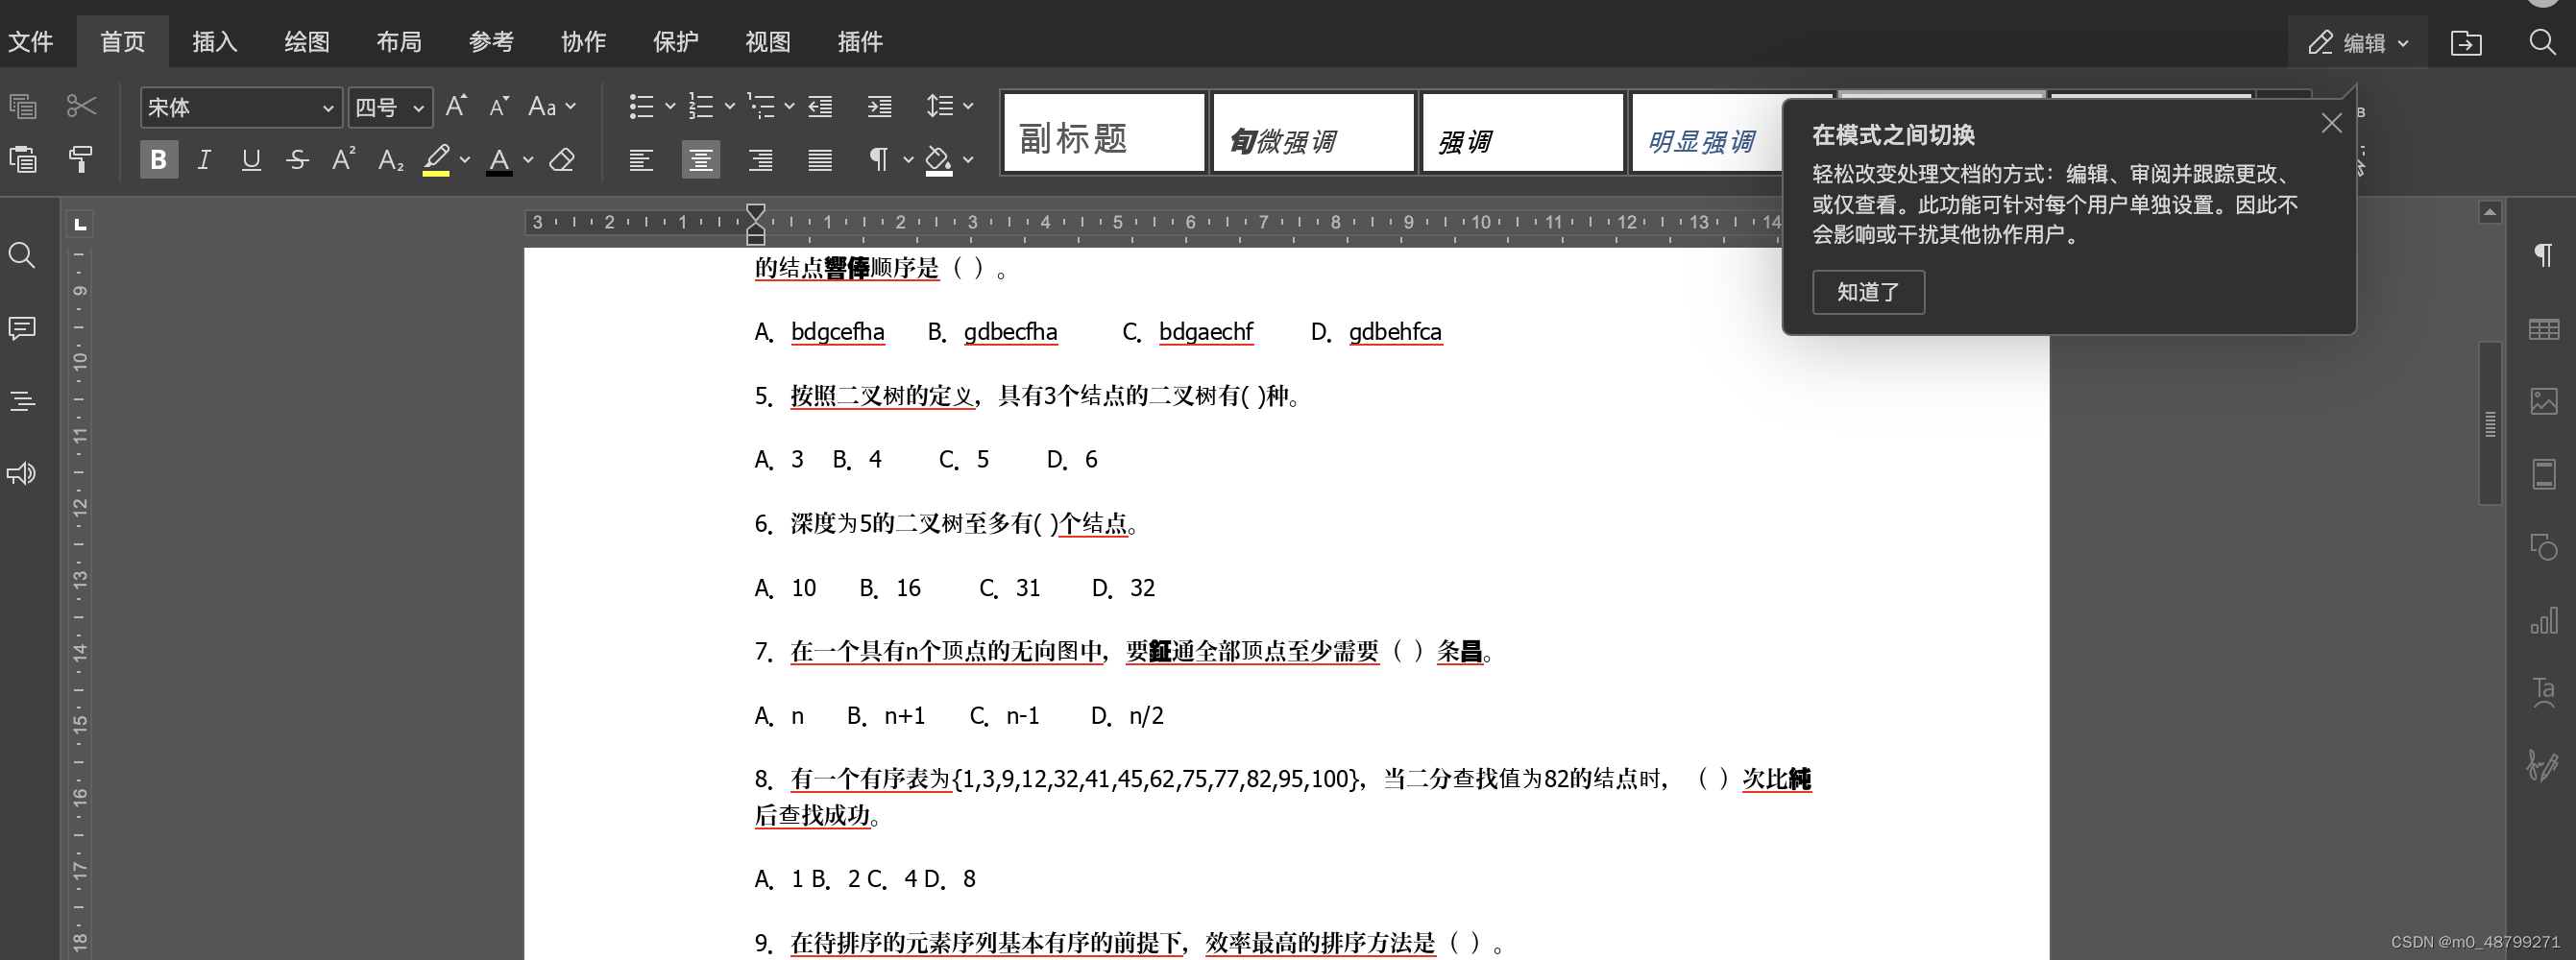Decrease font size with A-down icon
Image resolution: width=2576 pixels, height=960 pixels.
pyautogui.click(x=499, y=106)
